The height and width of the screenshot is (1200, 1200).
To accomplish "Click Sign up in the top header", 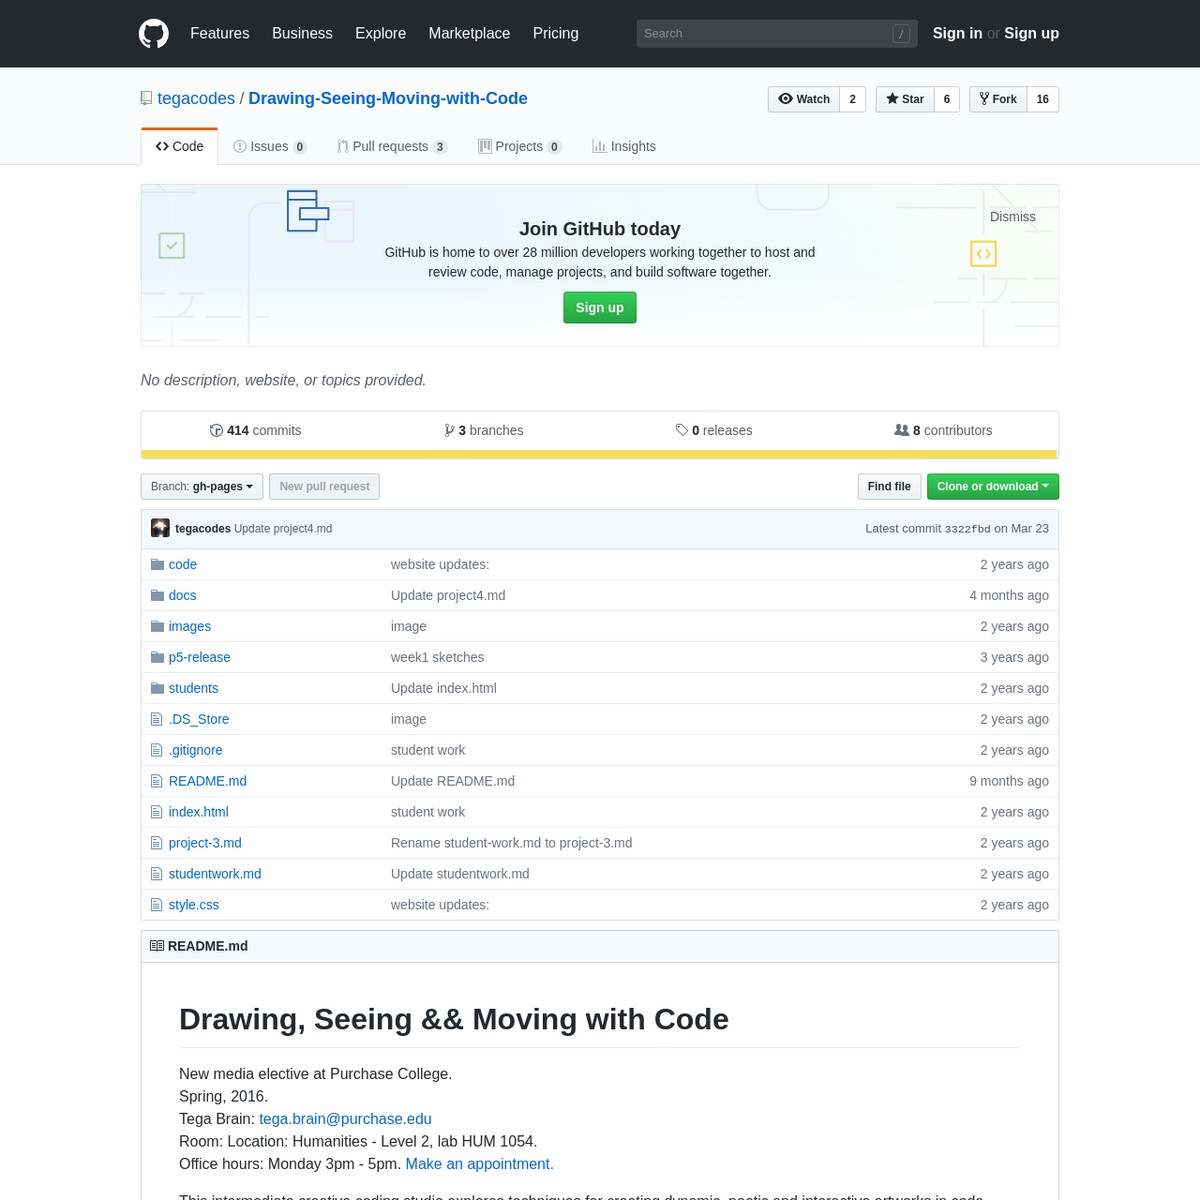I will (x=1031, y=33).
